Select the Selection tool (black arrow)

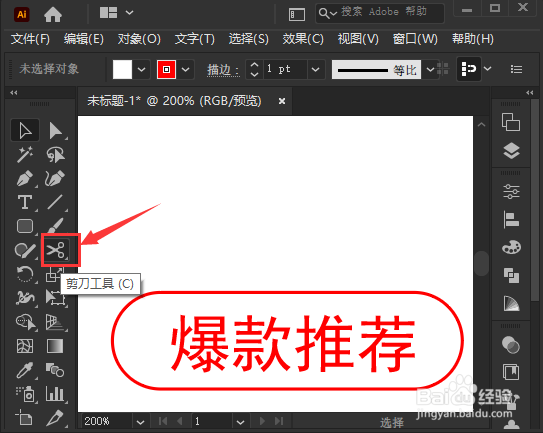(25, 130)
